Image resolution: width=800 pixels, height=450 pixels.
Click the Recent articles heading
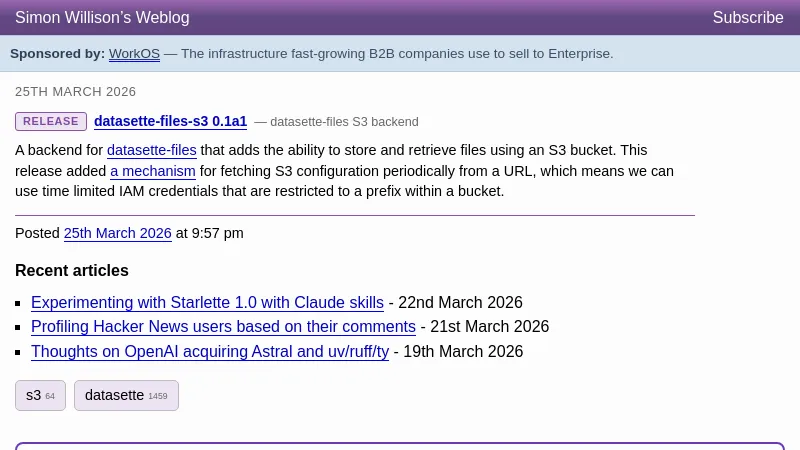(x=72, y=270)
